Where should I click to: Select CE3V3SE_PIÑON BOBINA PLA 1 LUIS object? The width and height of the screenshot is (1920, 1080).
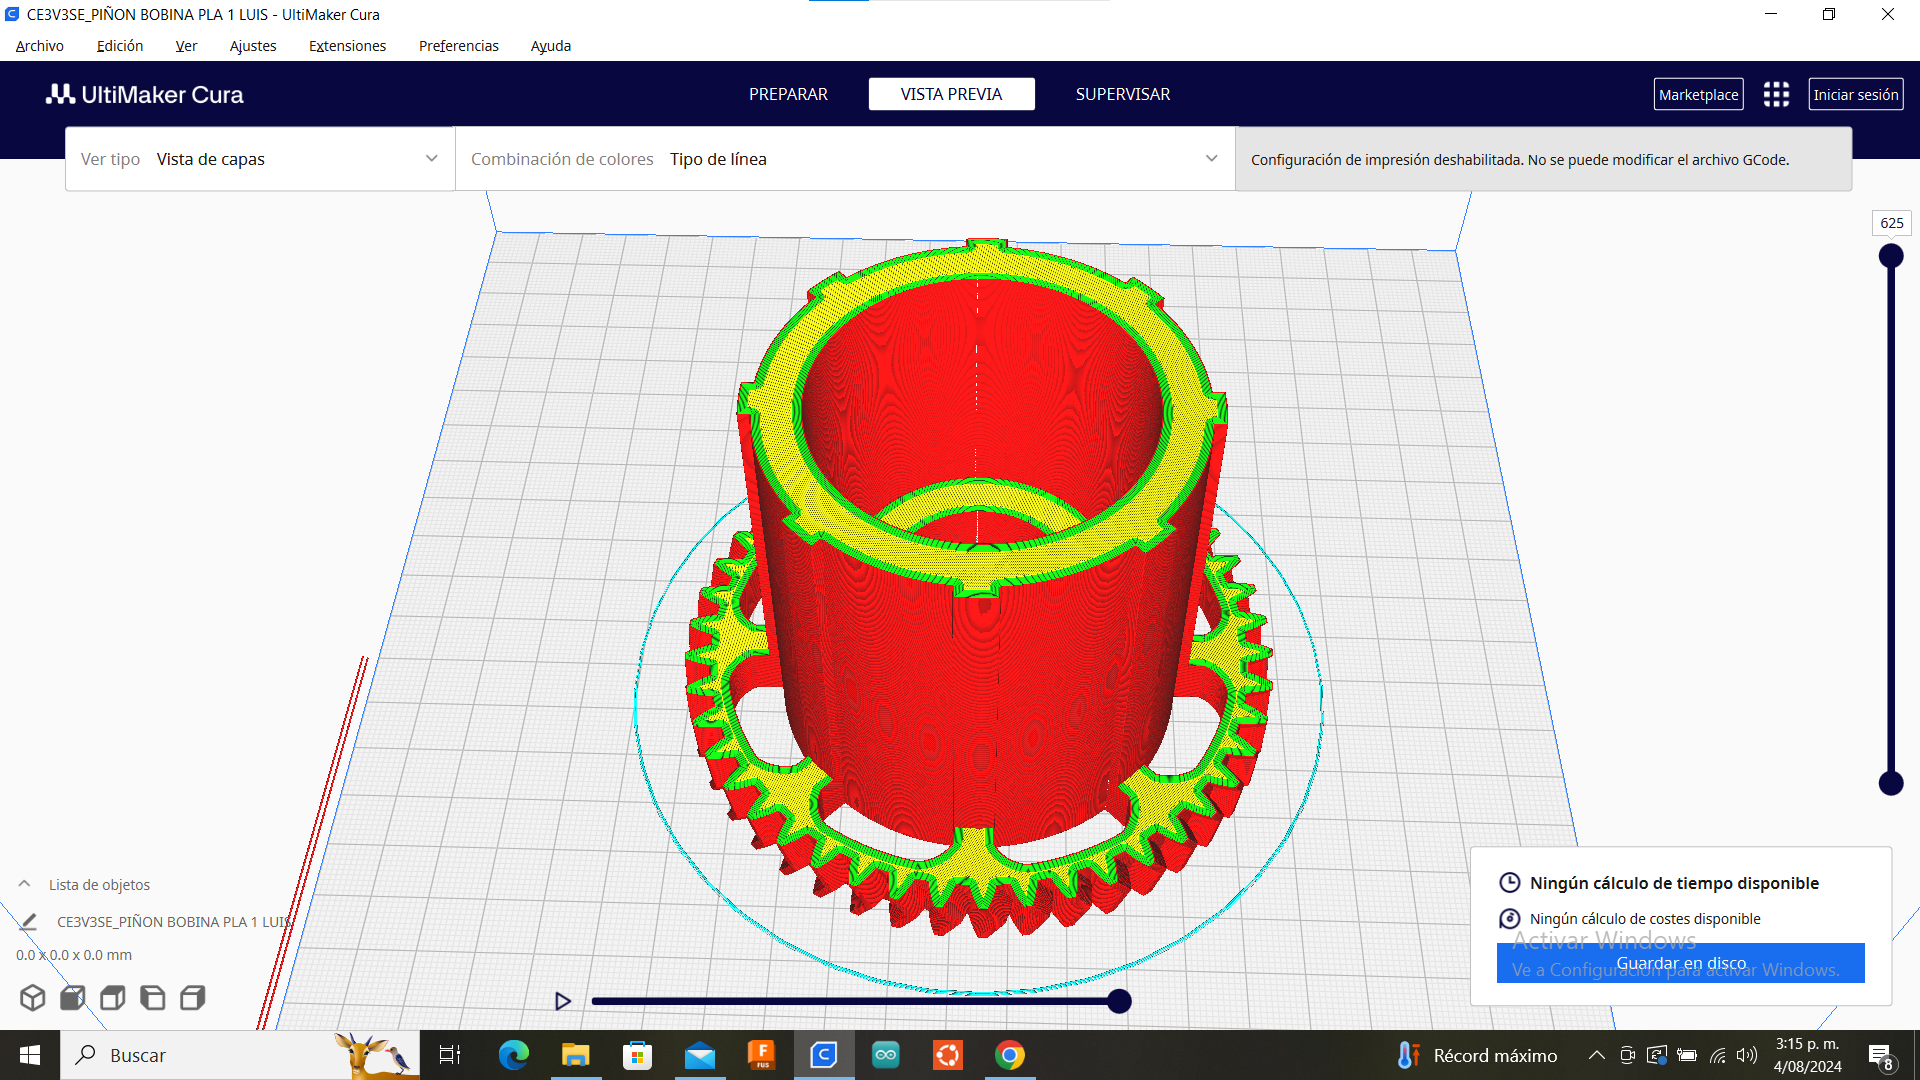[x=175, y=922]
